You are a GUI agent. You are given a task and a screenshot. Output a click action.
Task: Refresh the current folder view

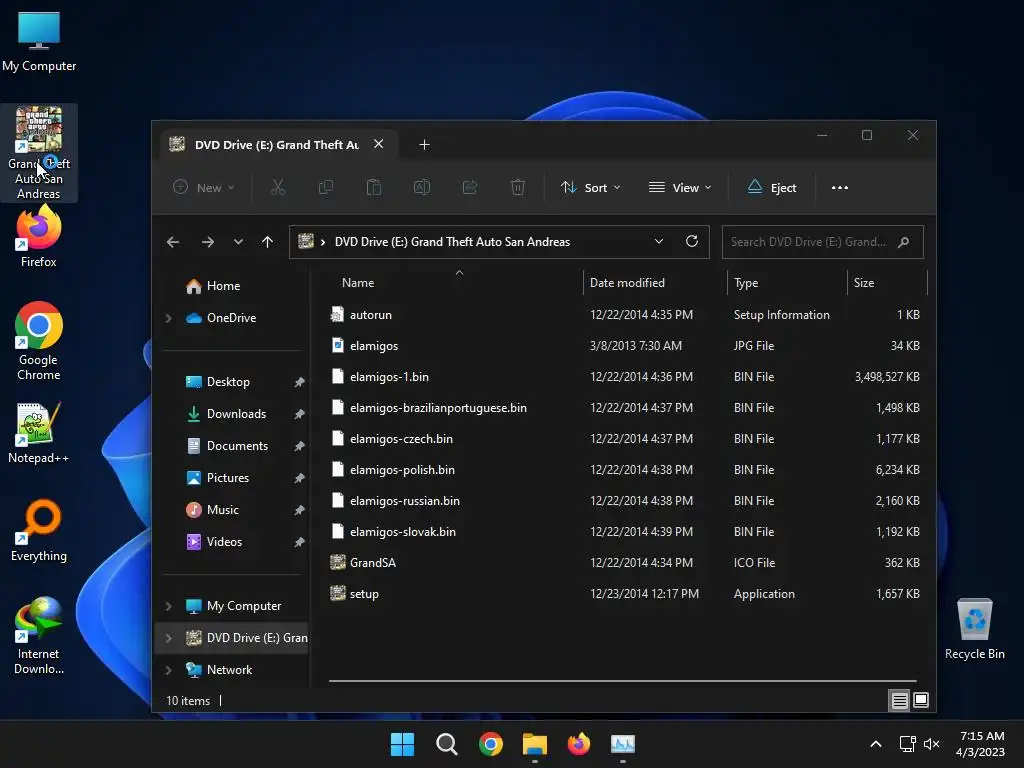coord(692,241)
